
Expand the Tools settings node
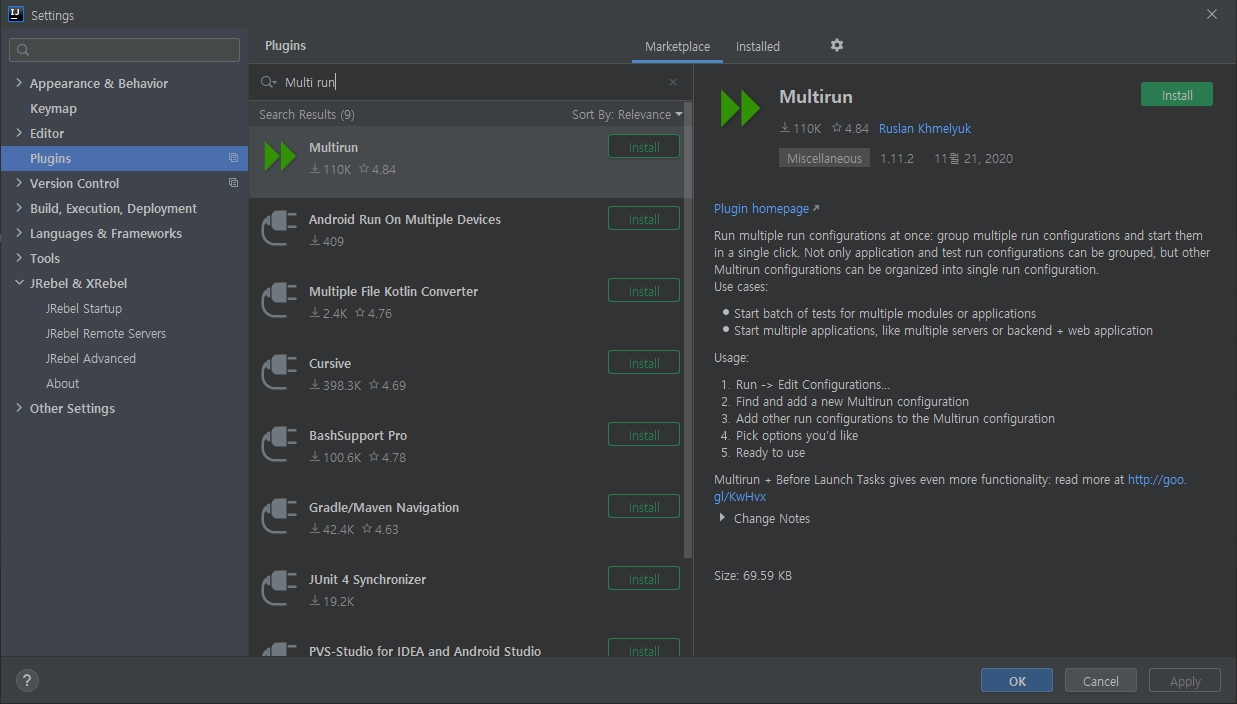(19, 258)
